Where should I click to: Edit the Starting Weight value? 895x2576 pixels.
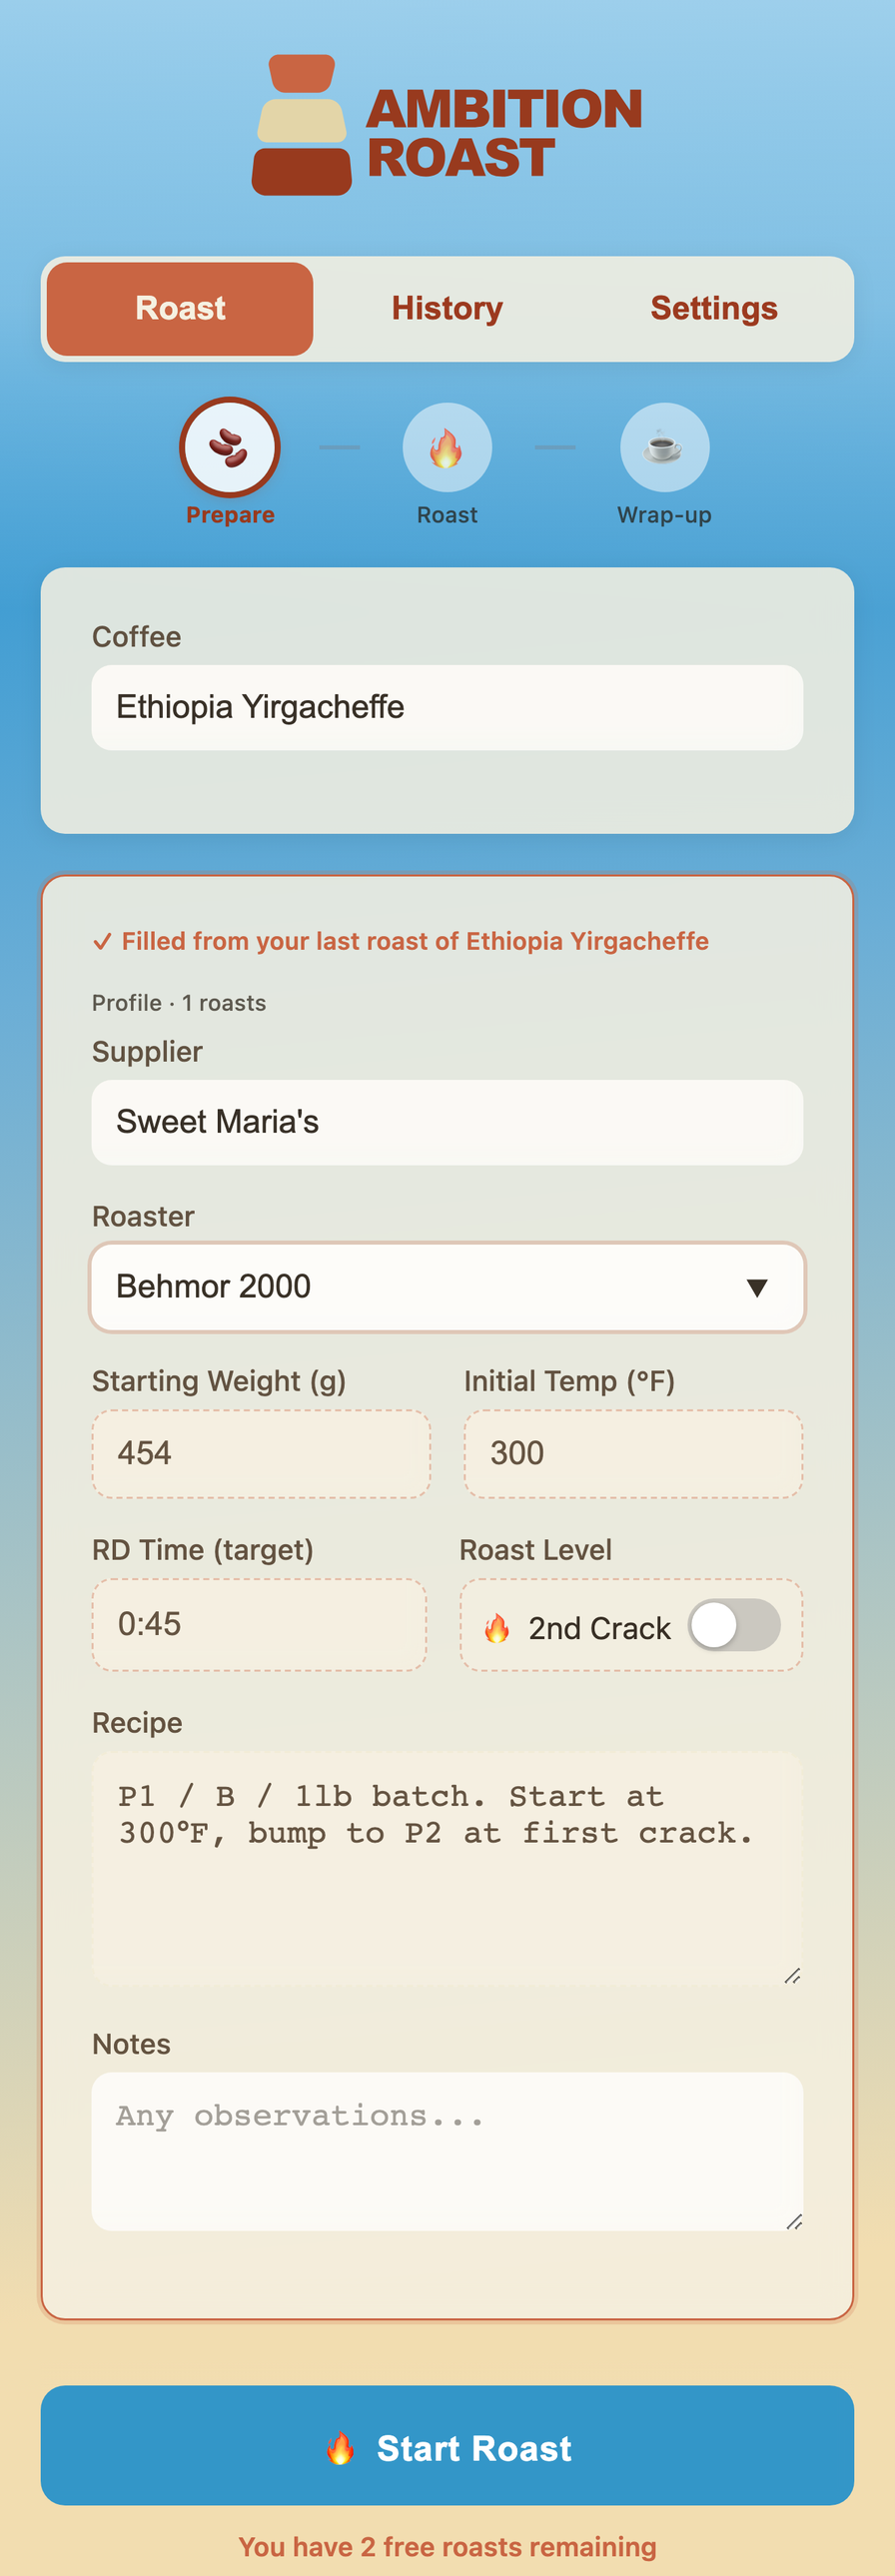pyautogui.click(x=260, y=1453)
